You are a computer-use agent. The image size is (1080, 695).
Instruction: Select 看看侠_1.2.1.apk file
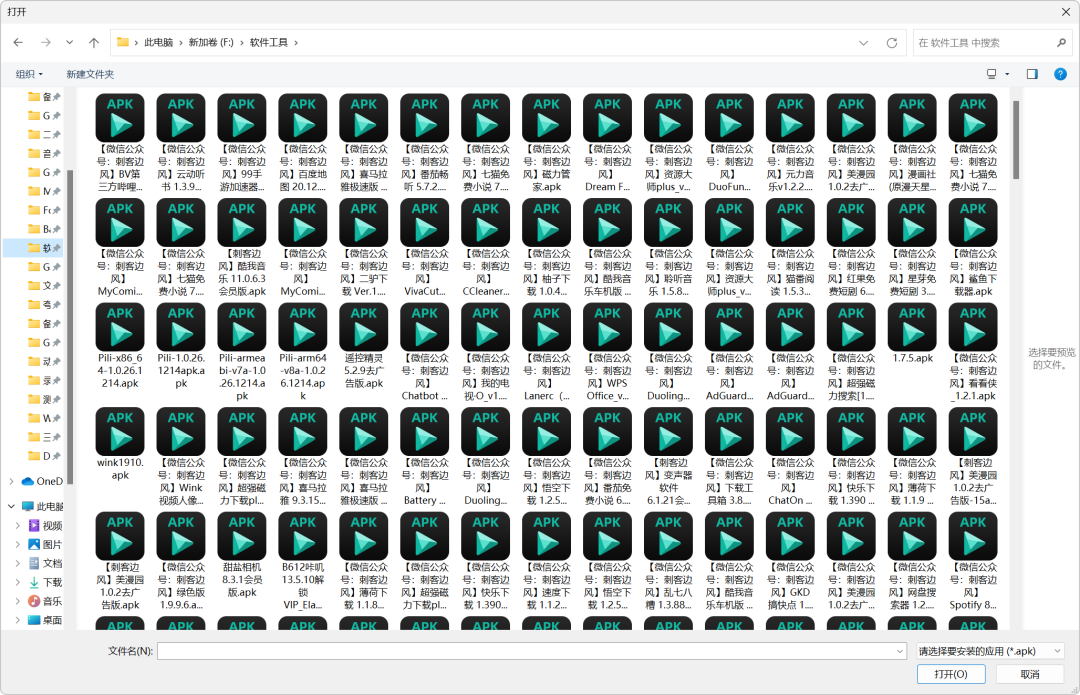click(x=973, y=352)
